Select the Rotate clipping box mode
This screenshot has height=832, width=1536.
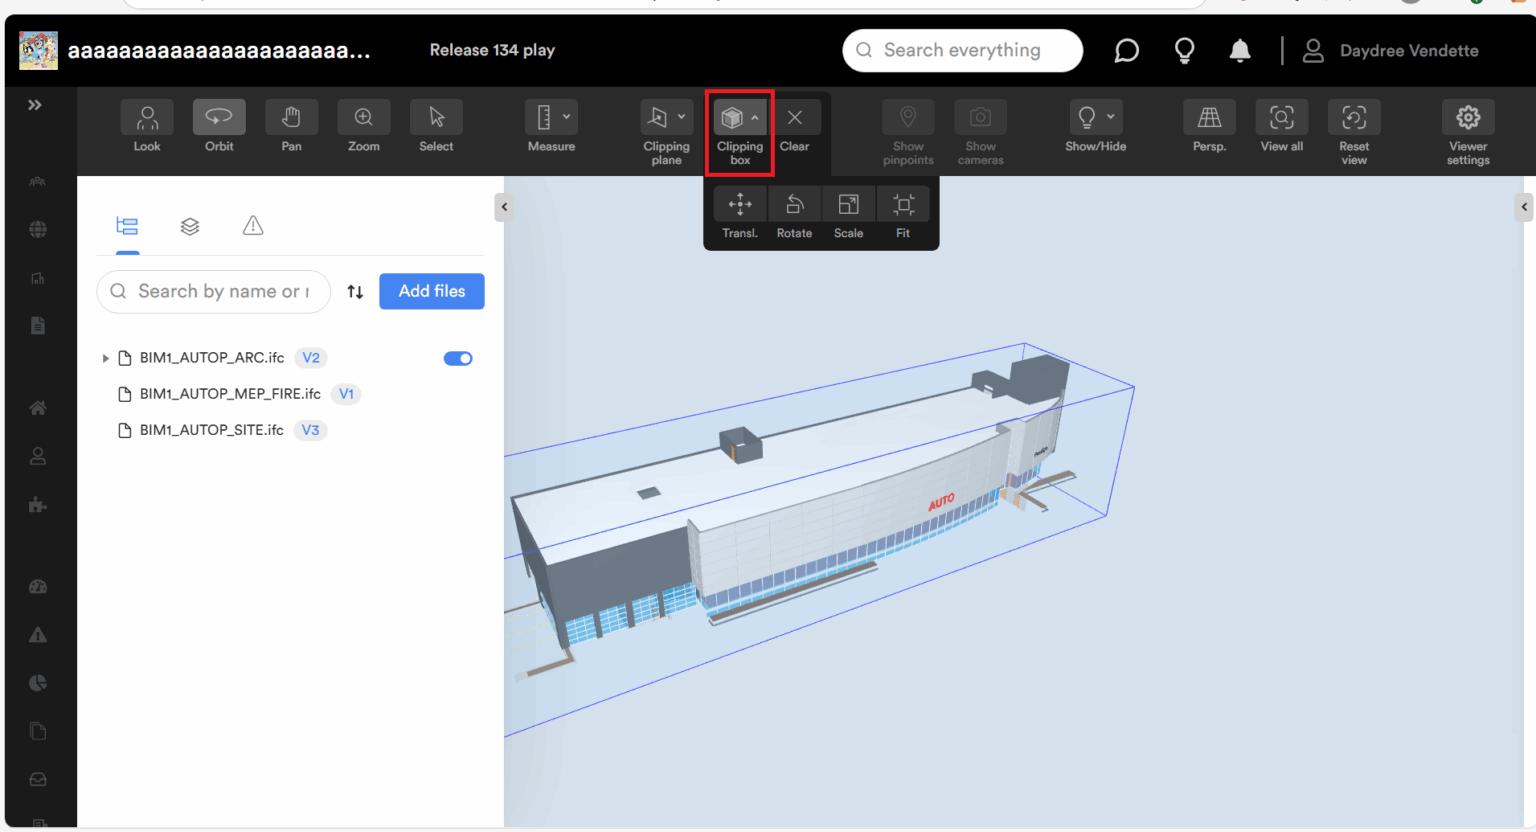794,204
